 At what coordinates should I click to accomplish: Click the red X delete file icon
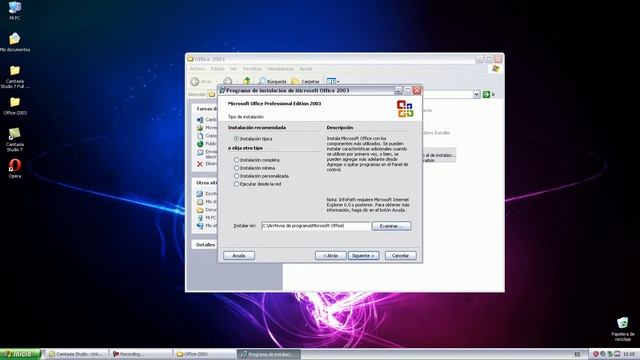(x=200, y=164)
